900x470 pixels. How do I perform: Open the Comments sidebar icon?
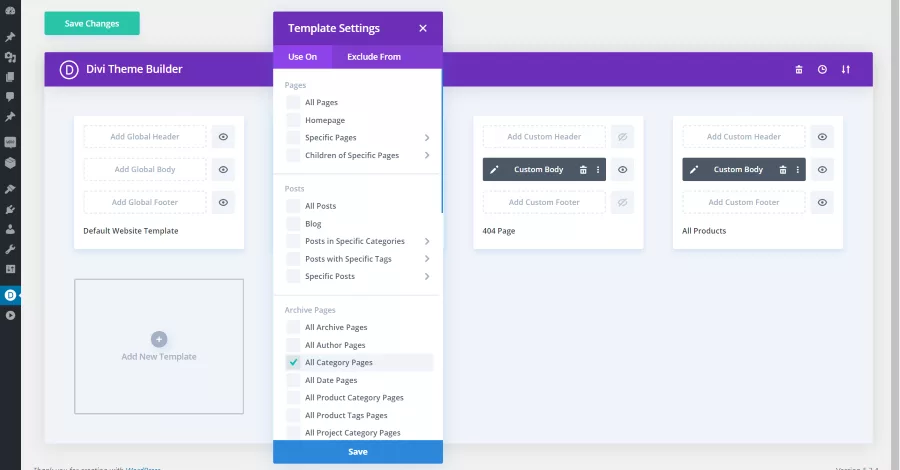(10, 96)
